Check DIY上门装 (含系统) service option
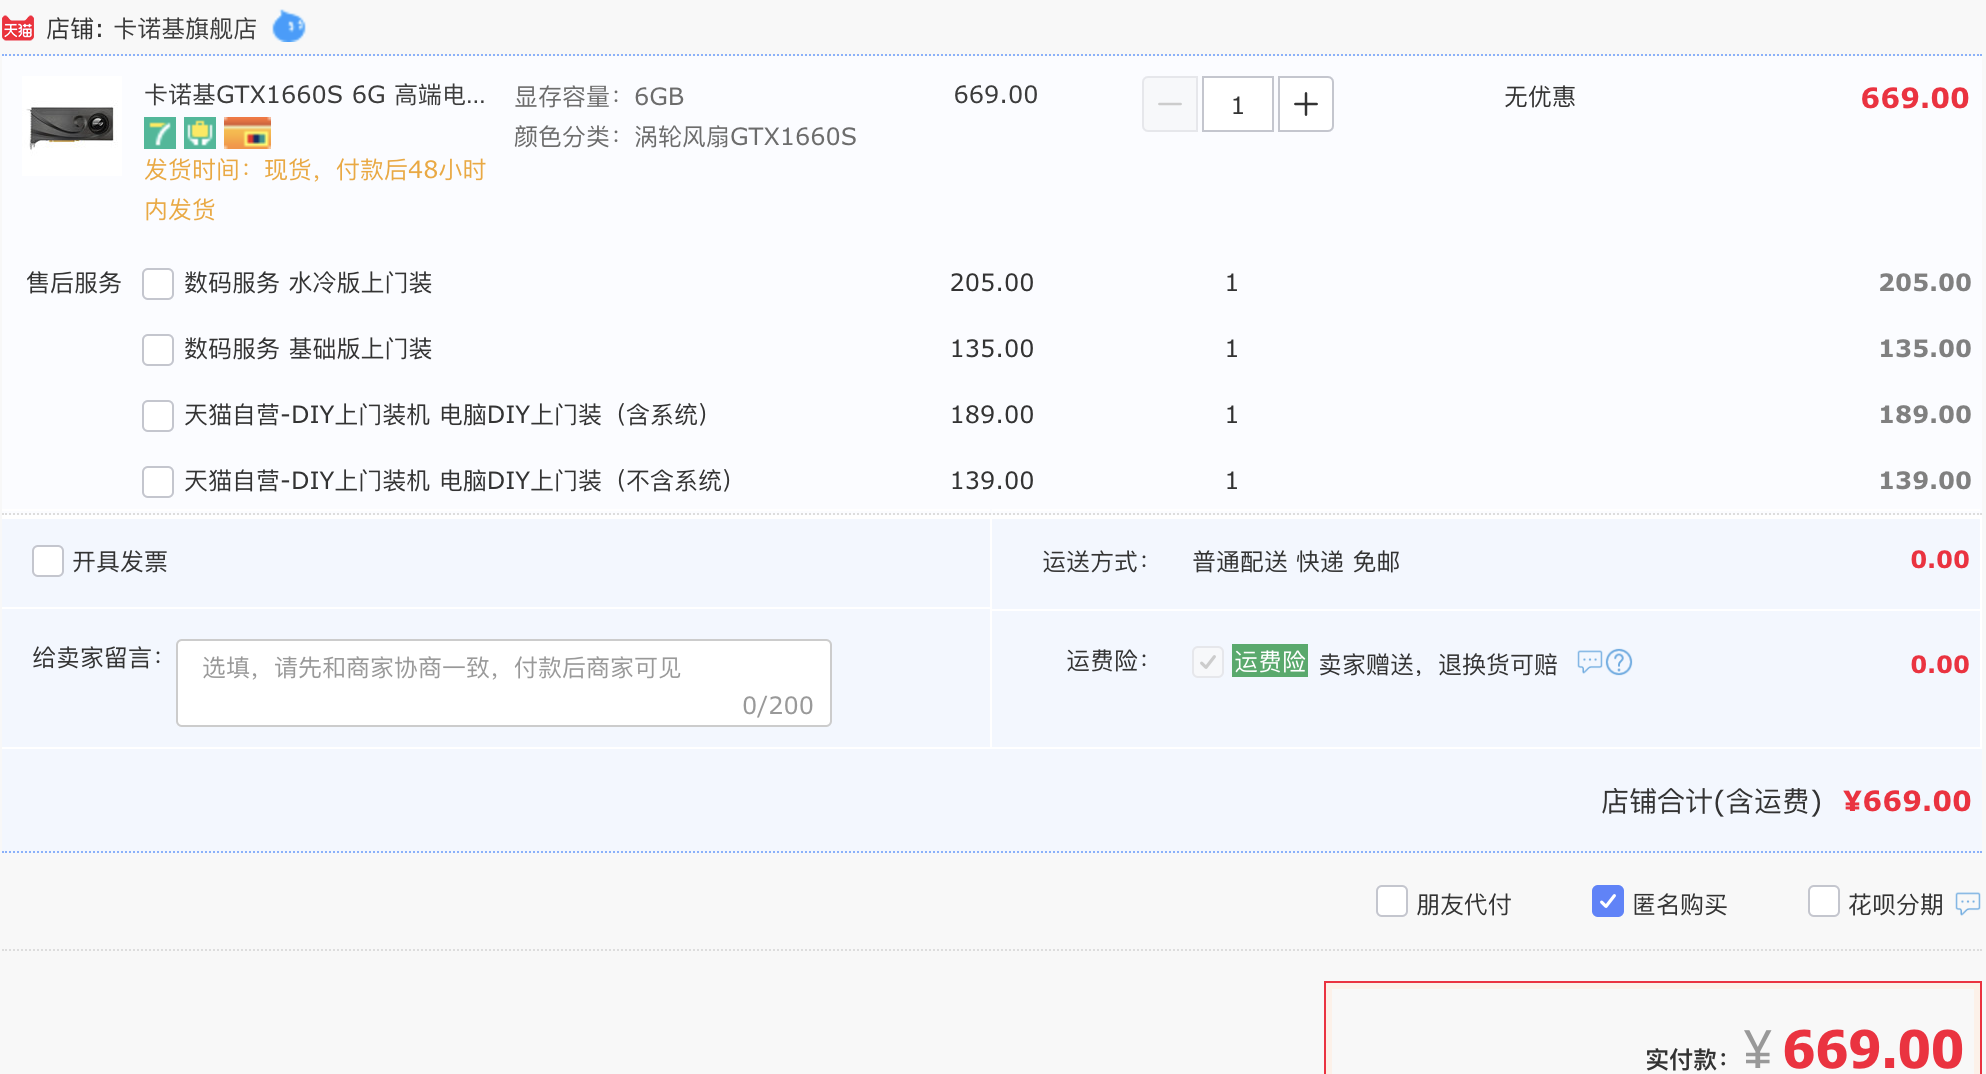Viewport: 1986px width, 1074px height. 158,416
